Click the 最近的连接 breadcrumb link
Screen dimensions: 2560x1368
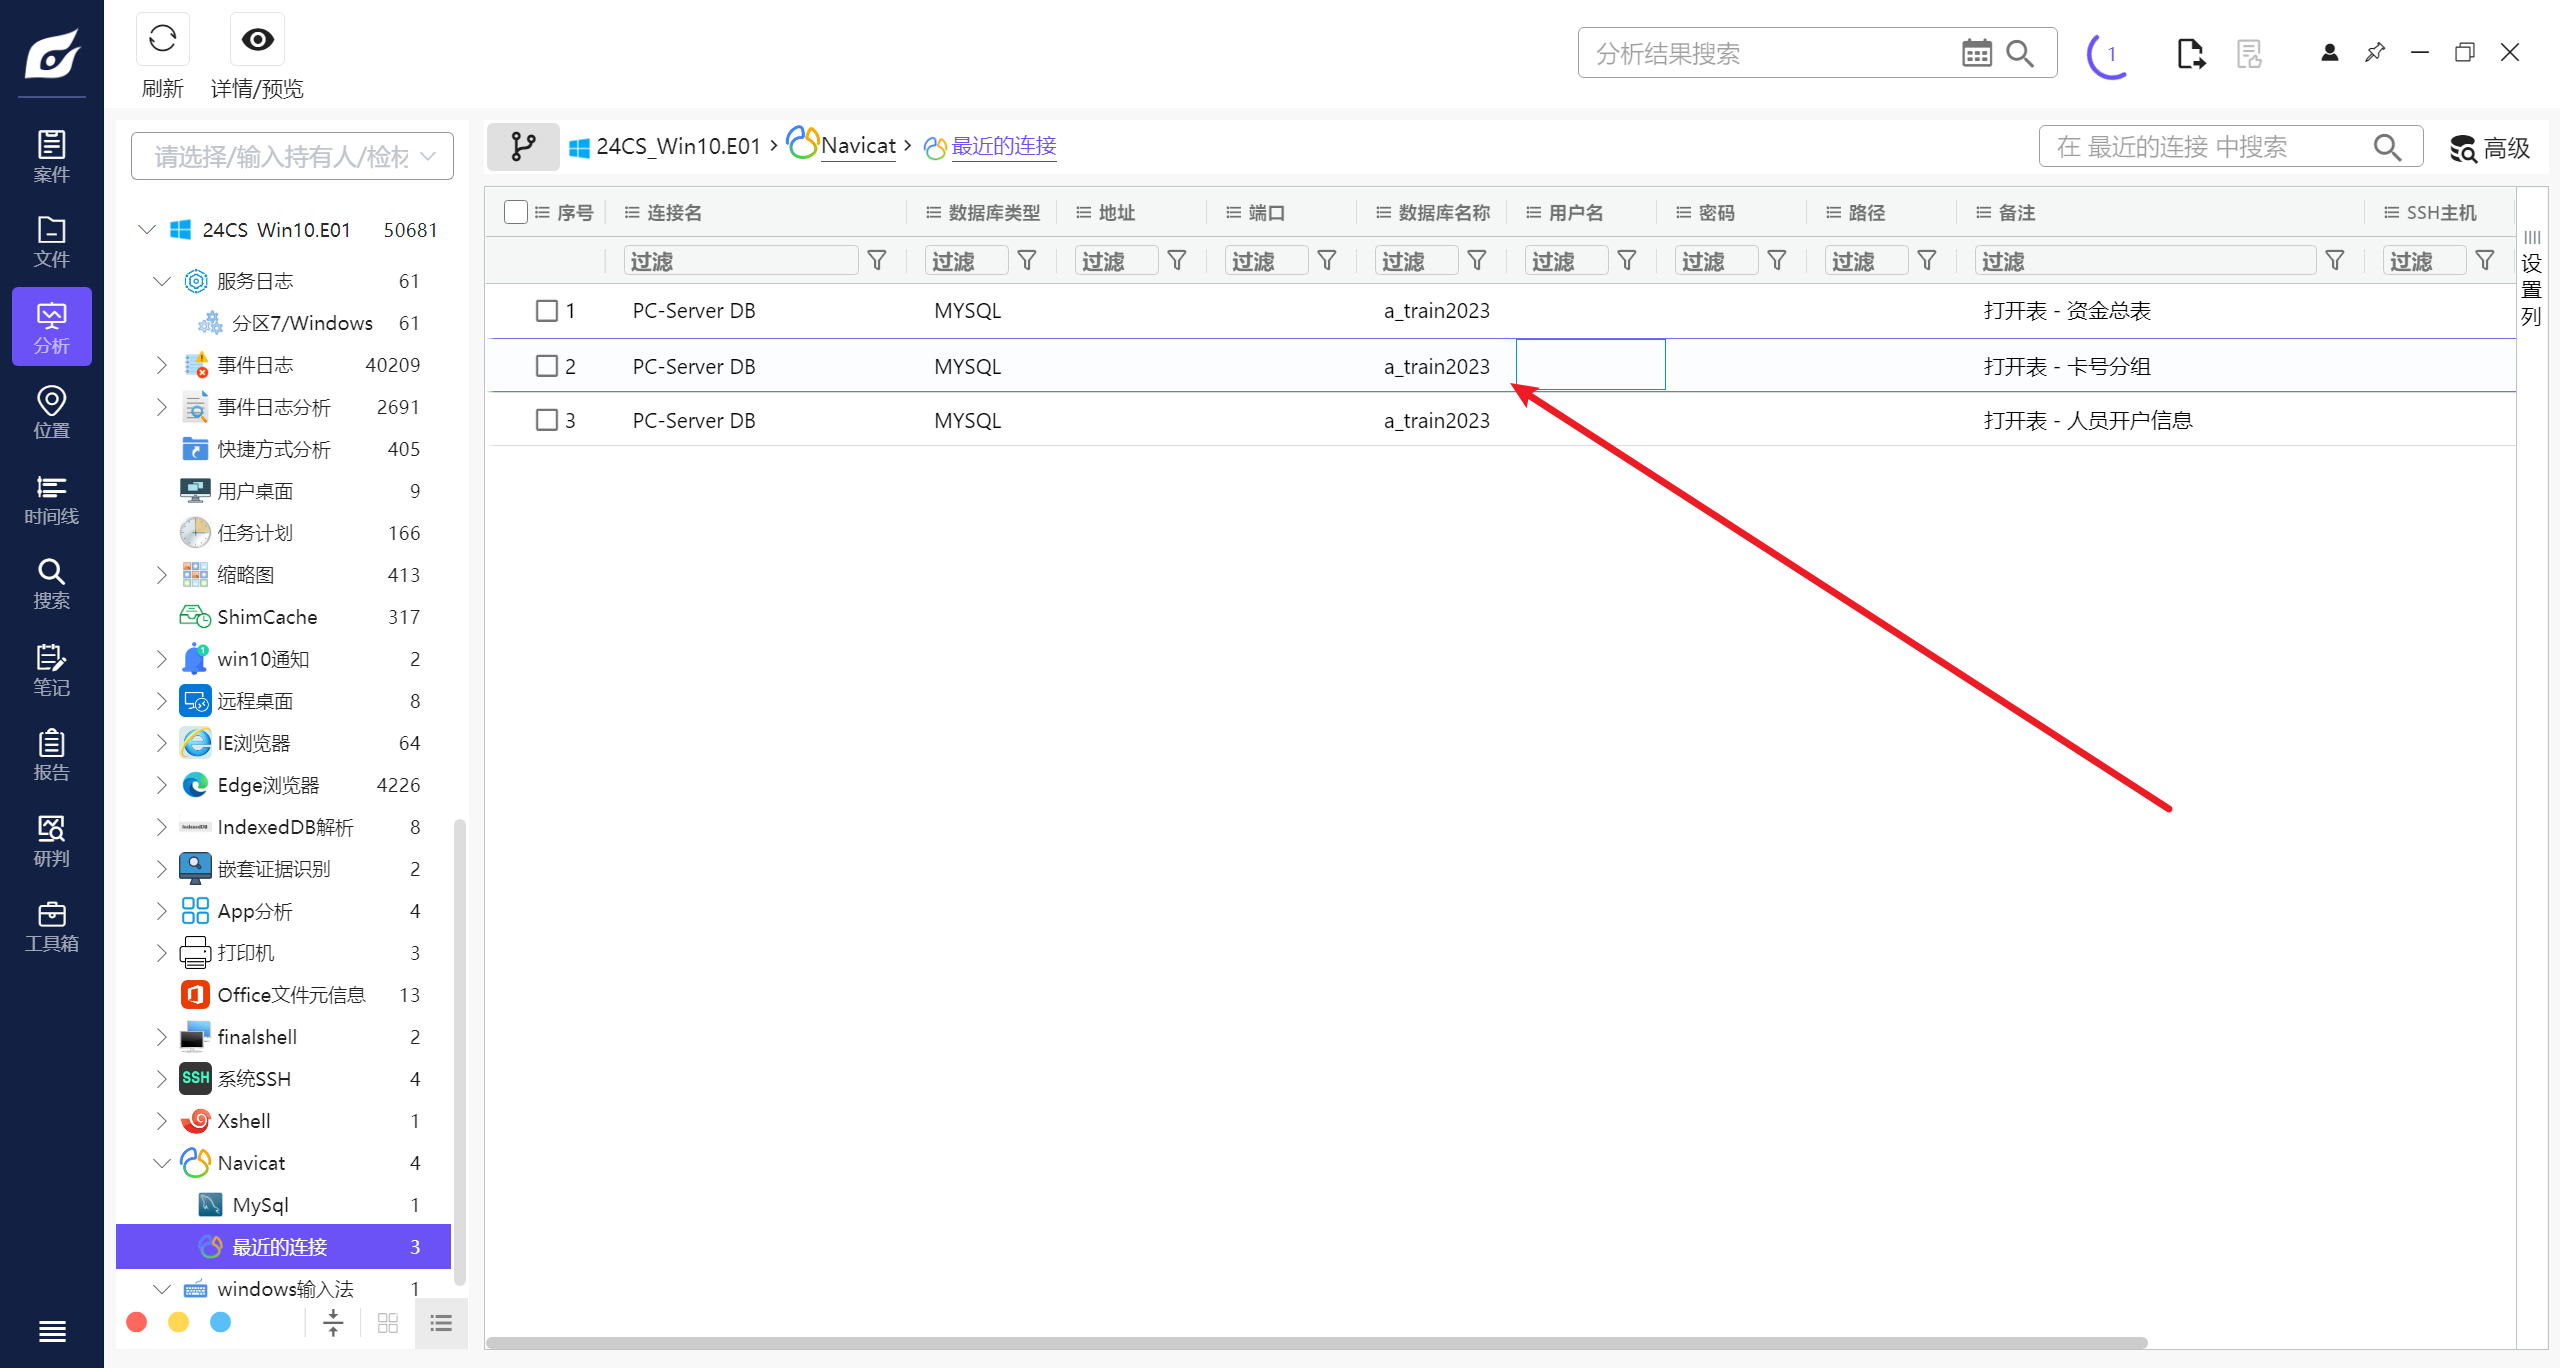[x=1003, y=146]
